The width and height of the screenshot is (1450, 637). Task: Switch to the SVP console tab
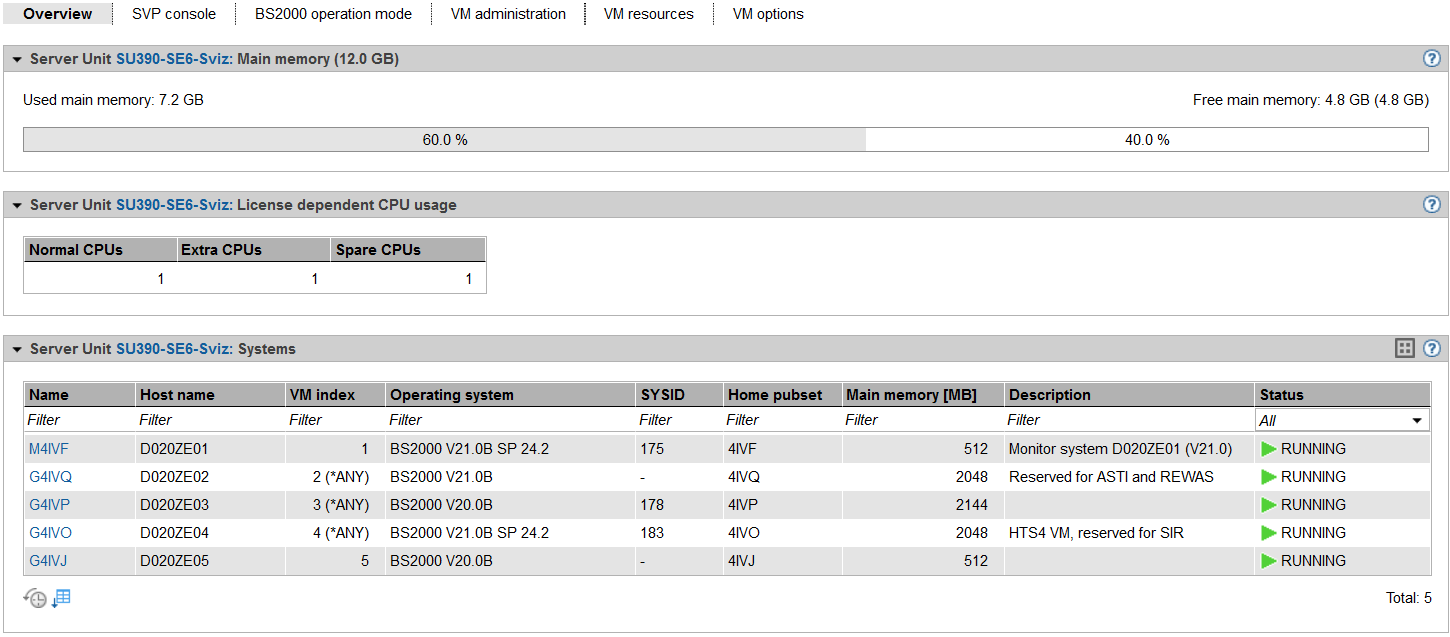coord(174,14)
